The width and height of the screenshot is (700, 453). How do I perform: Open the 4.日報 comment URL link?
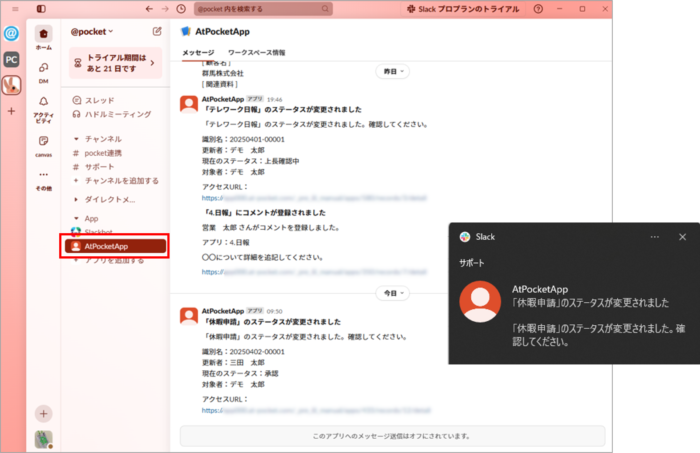coord(314,272)
